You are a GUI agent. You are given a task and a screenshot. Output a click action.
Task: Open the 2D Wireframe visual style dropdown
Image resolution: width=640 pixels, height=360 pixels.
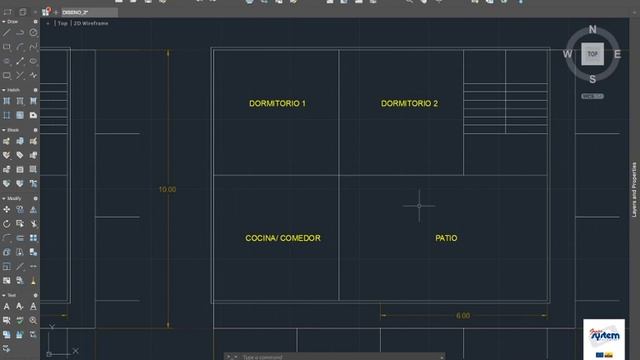[x=91, y=23]
